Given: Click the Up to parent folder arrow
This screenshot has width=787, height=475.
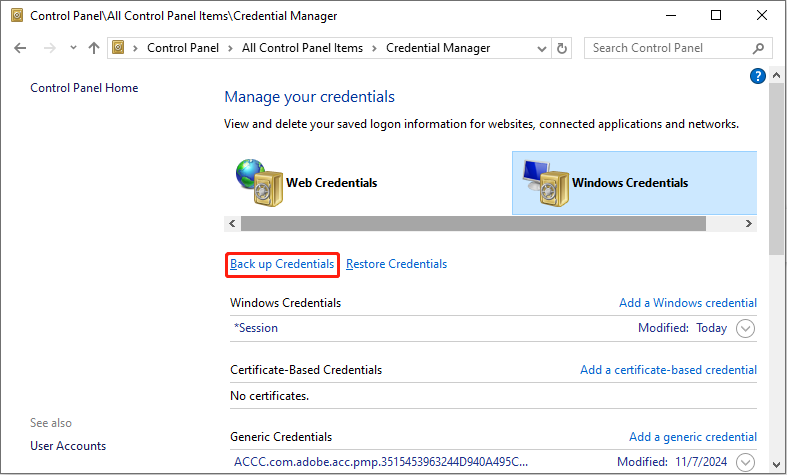Looking at the screenshot, I should pyautogui.click(x=94, y=48).
